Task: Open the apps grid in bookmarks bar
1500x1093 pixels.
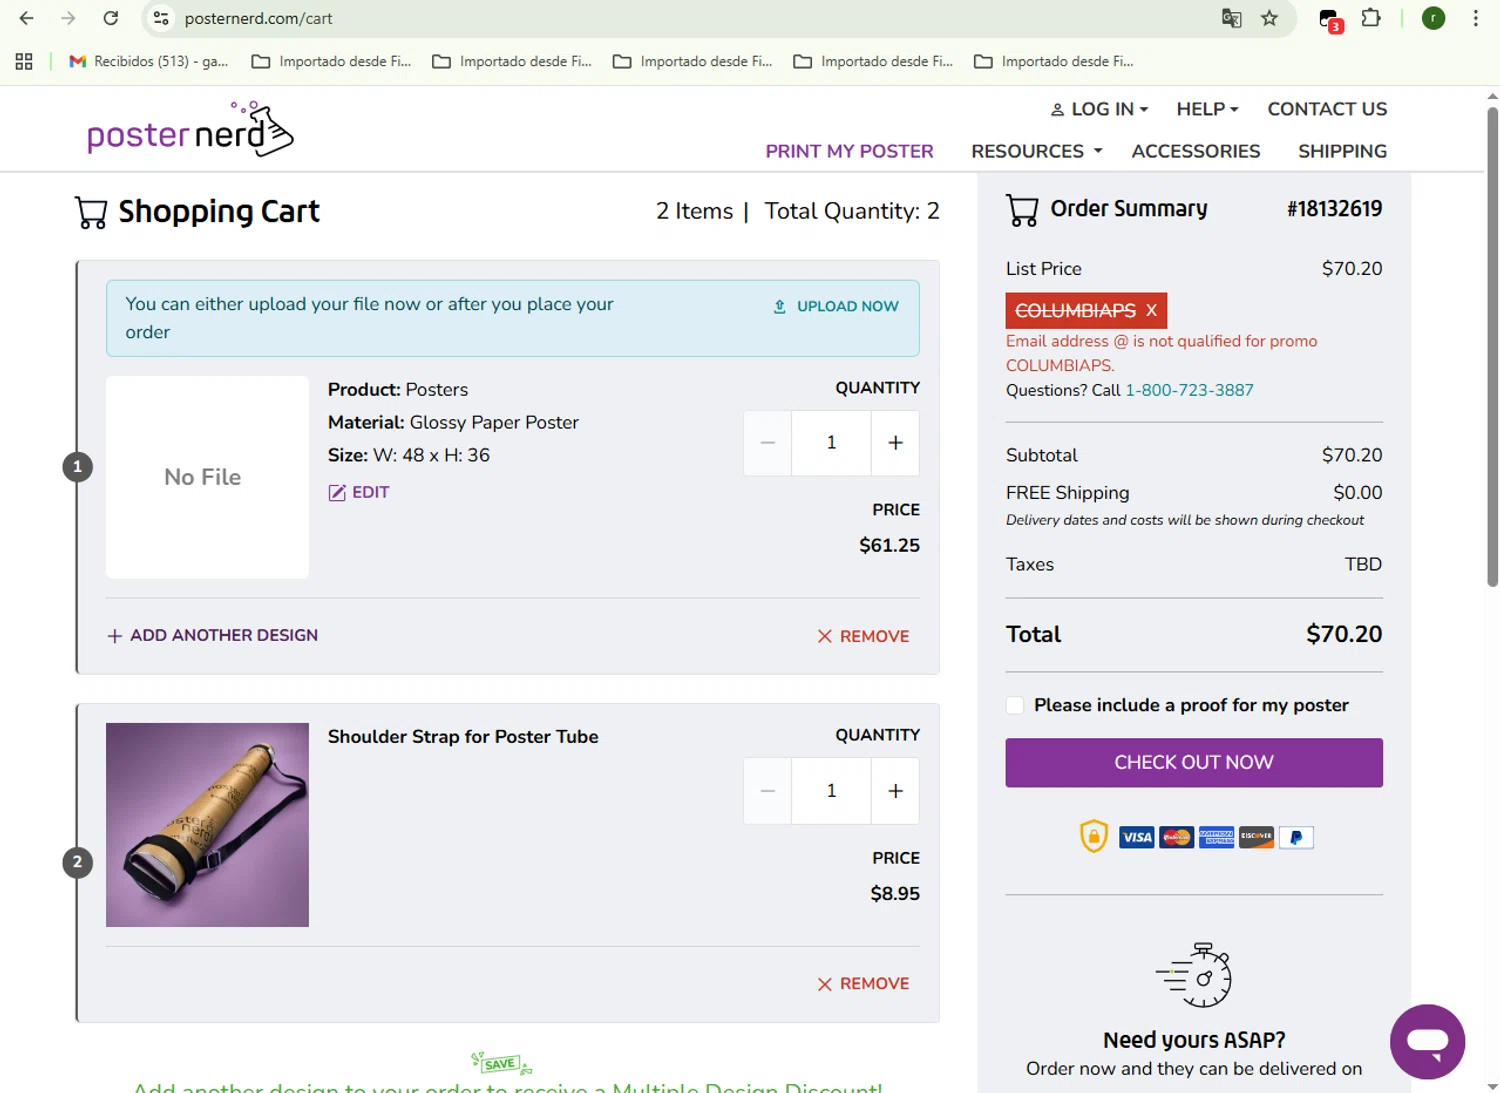Action: (24, 61)
